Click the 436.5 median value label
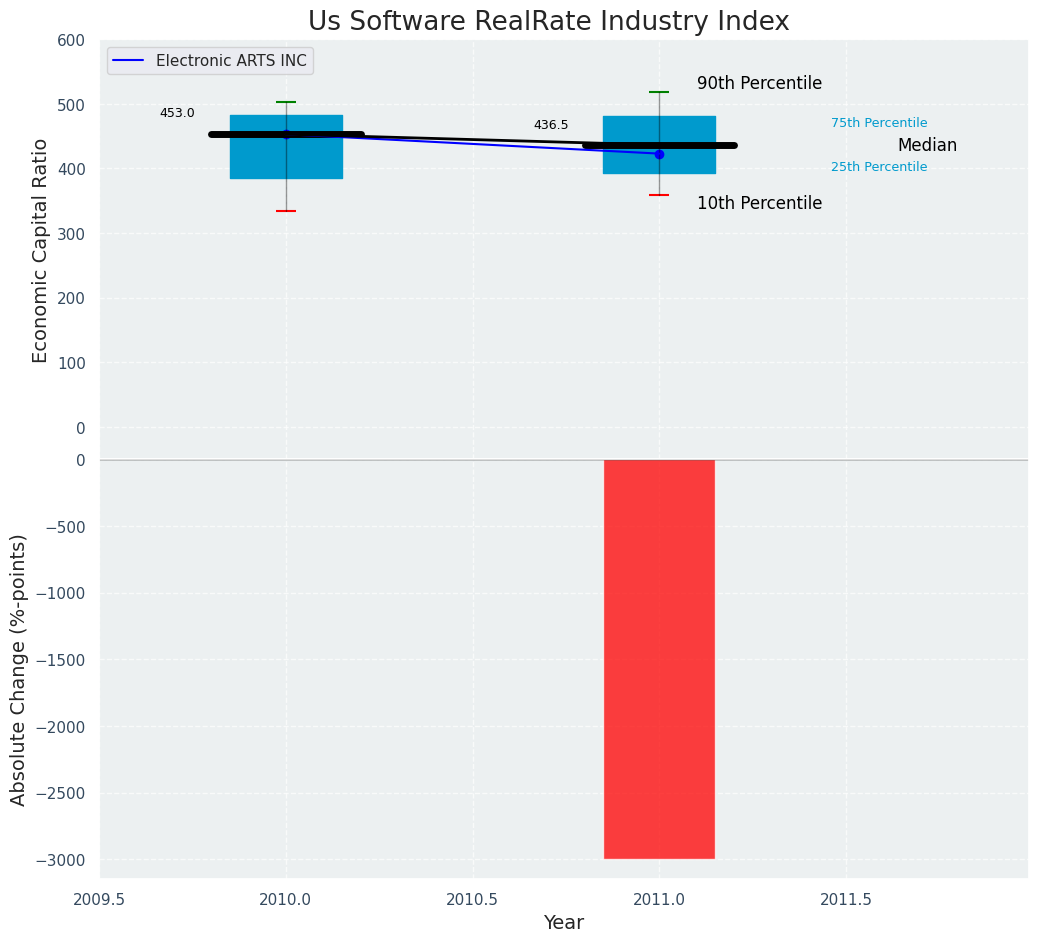 click(x=551, y=125)
